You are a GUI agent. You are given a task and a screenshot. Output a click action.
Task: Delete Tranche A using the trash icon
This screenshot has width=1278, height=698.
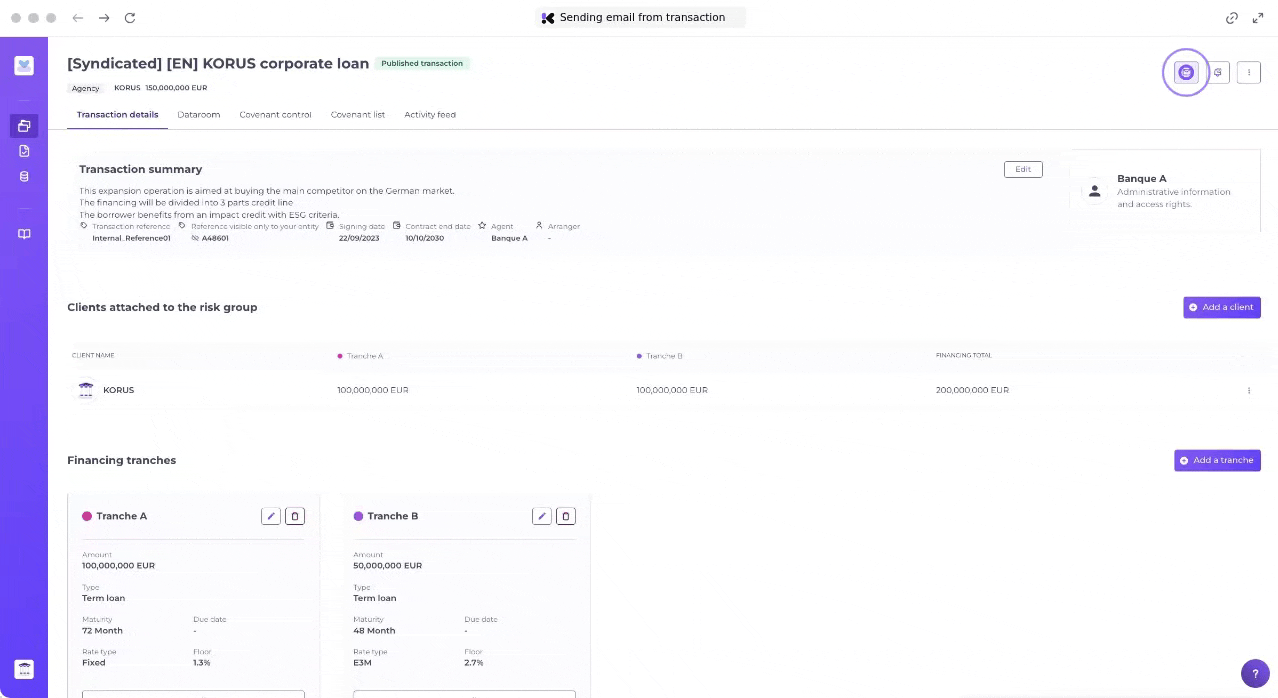(294, 516)
